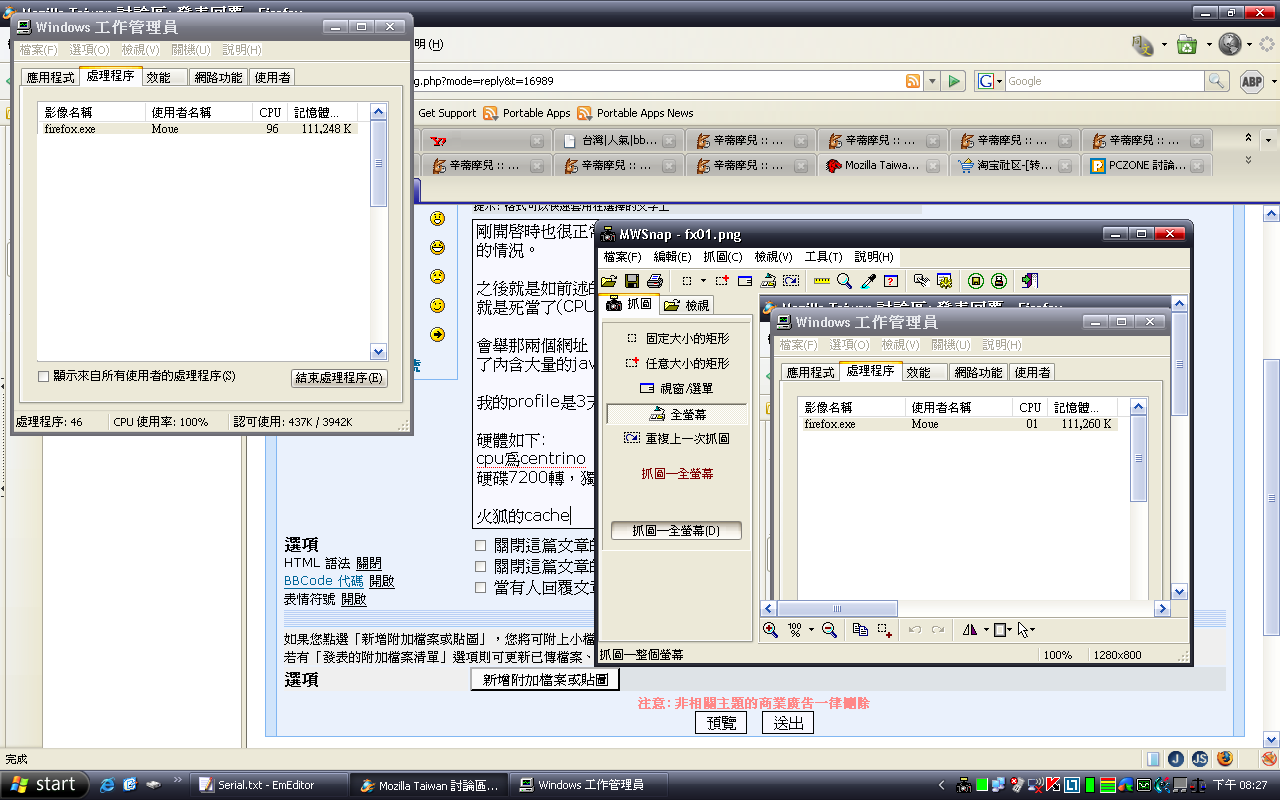
Task: Click the magnifier zoom tool in MWSnap toolbar
Action: pyautogui.click(x=845, y=281)
